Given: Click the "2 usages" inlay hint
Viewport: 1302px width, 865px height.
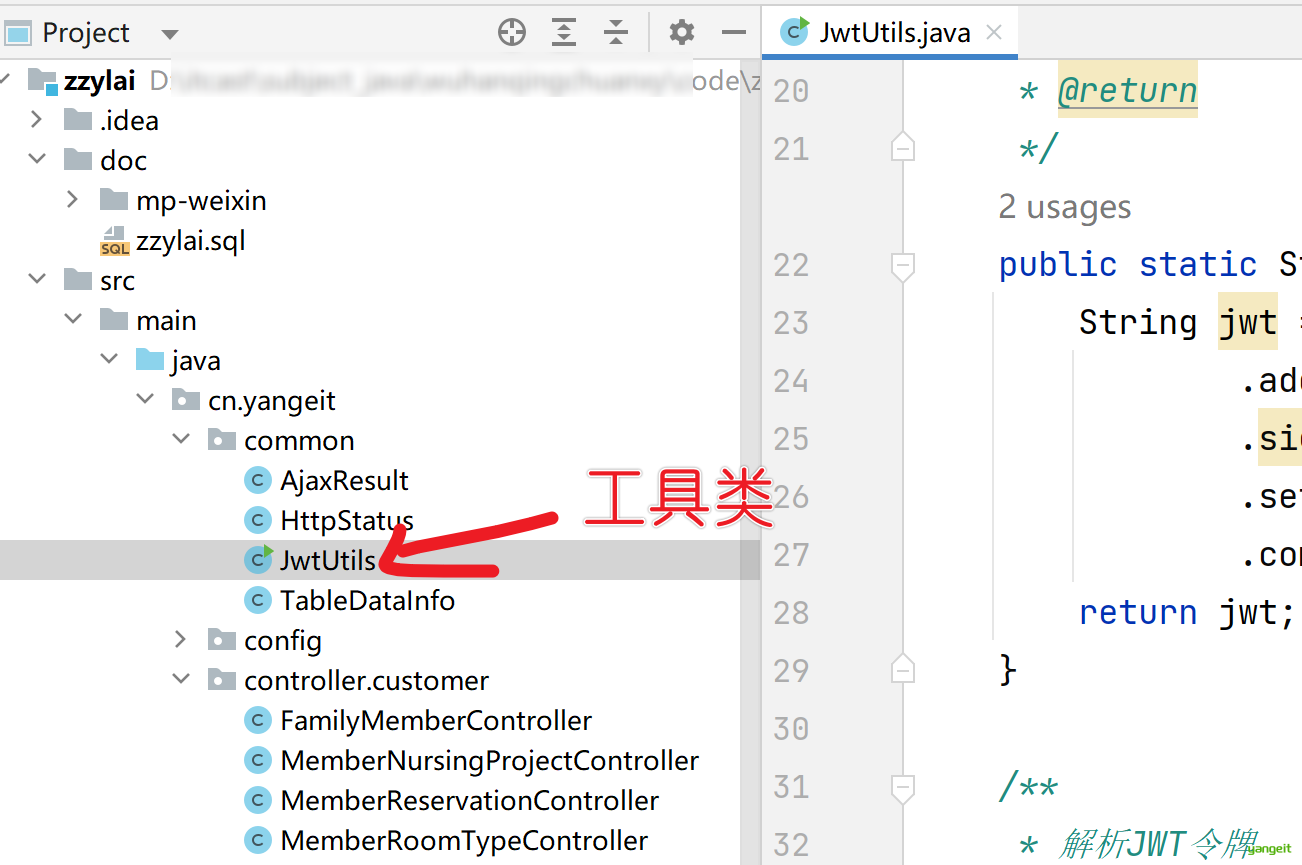Looking at the screenshot, I should coord(1065,207).
